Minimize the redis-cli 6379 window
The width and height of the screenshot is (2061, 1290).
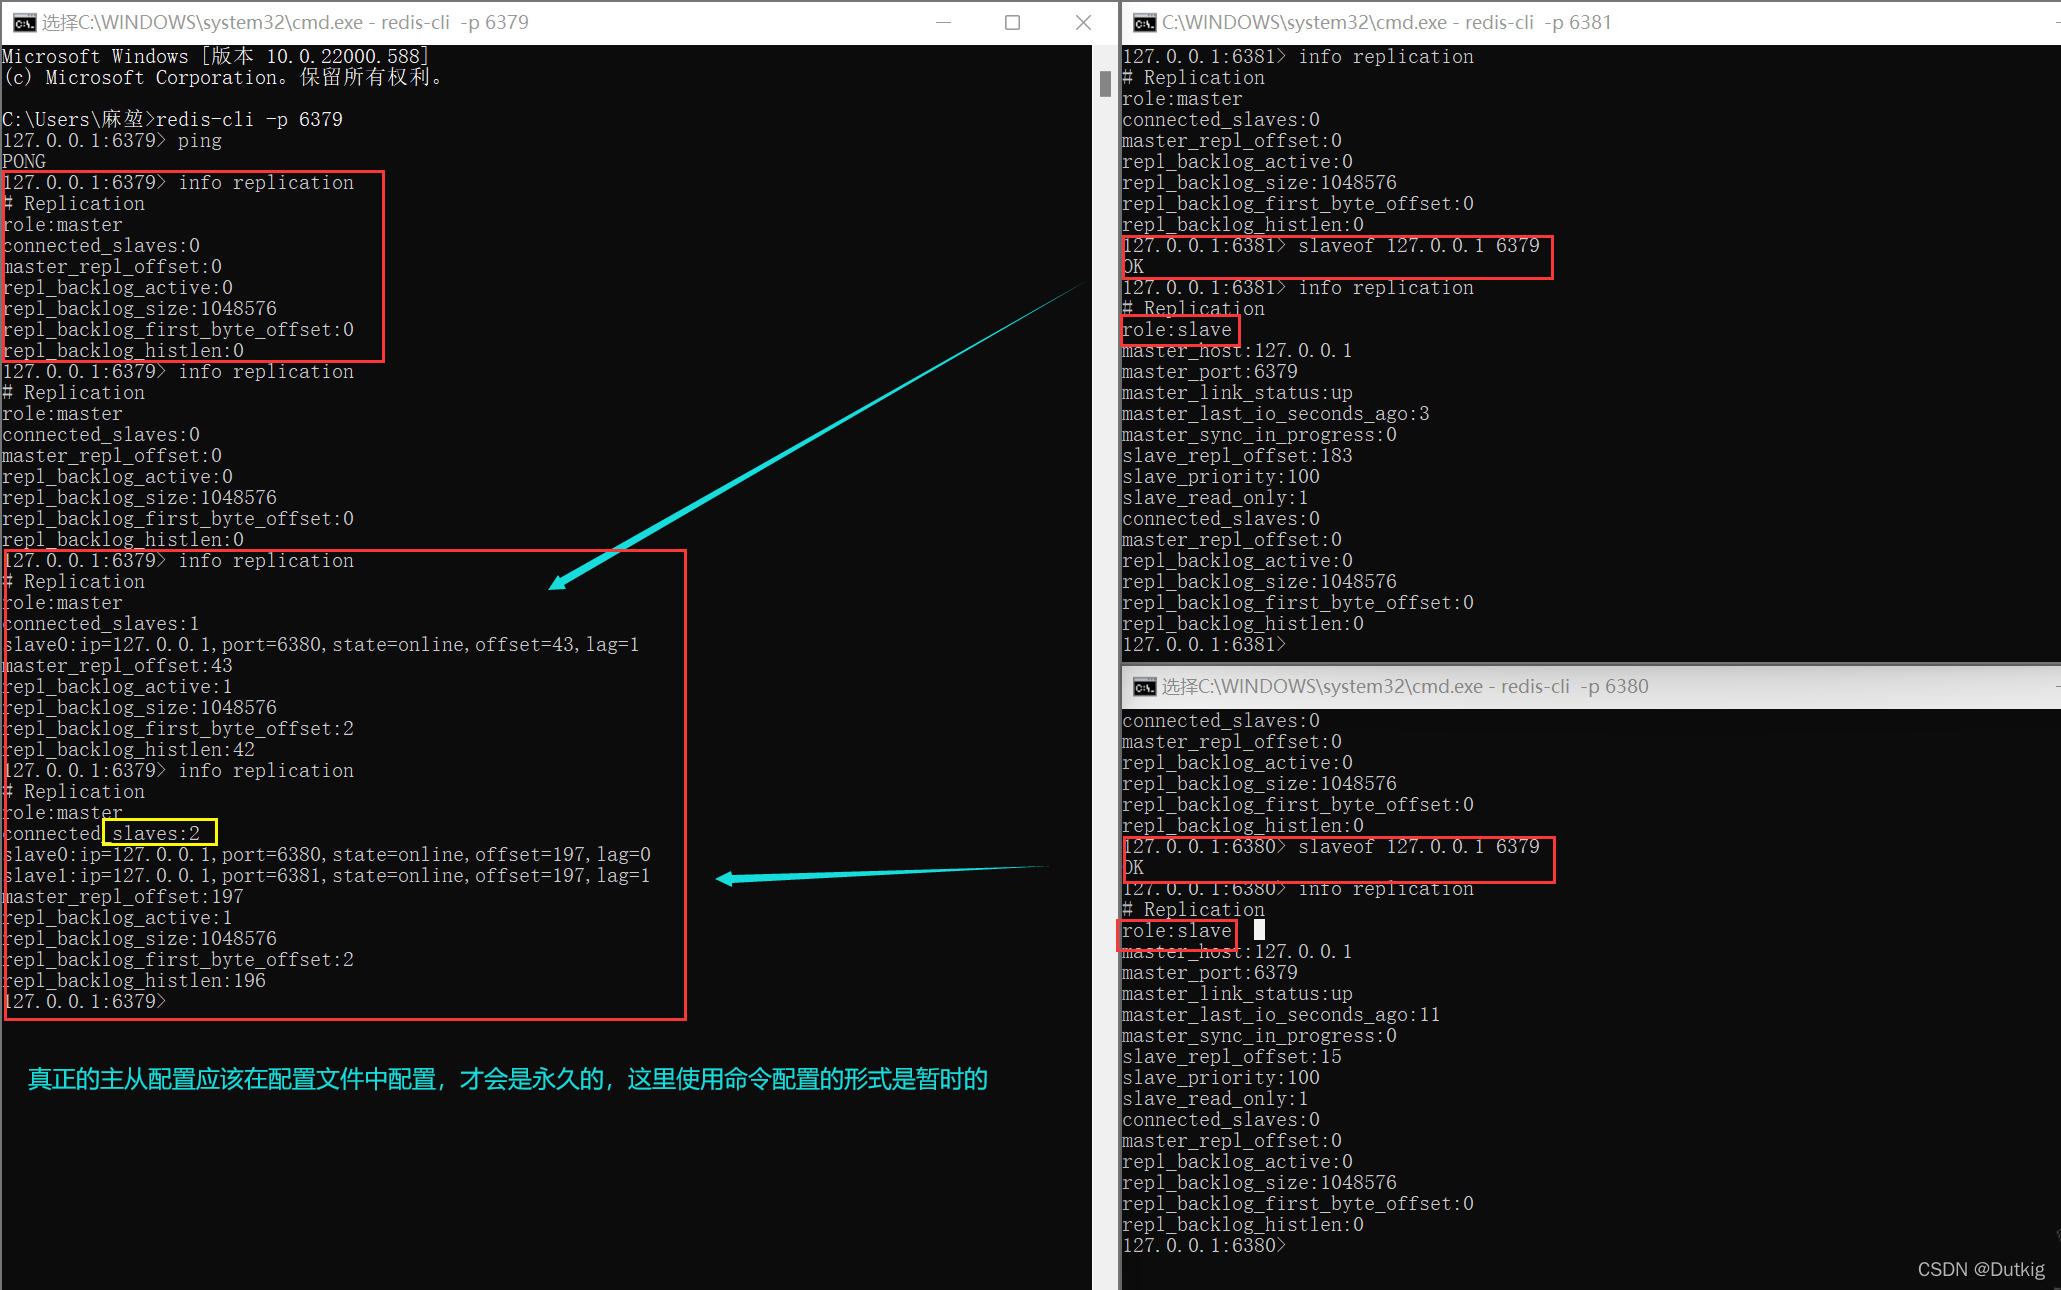click(x=943, y=22)
